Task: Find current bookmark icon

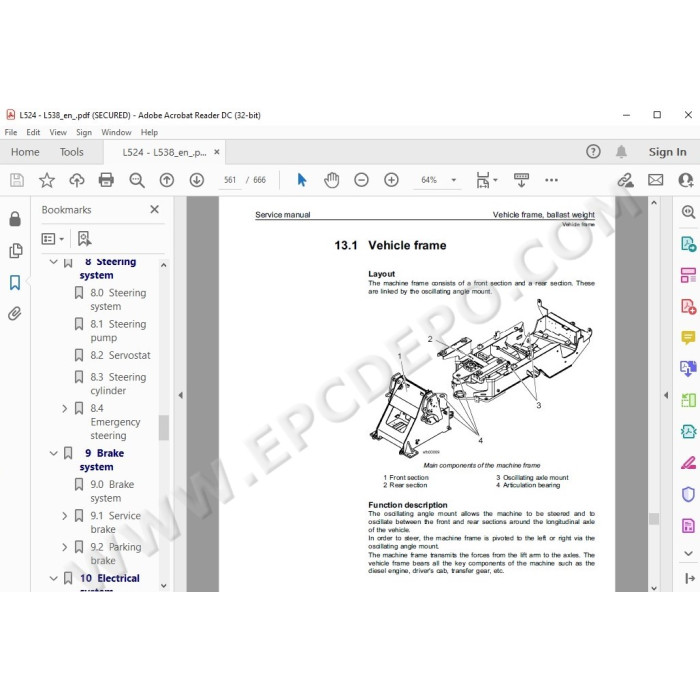Action: (x=84, y=238)
